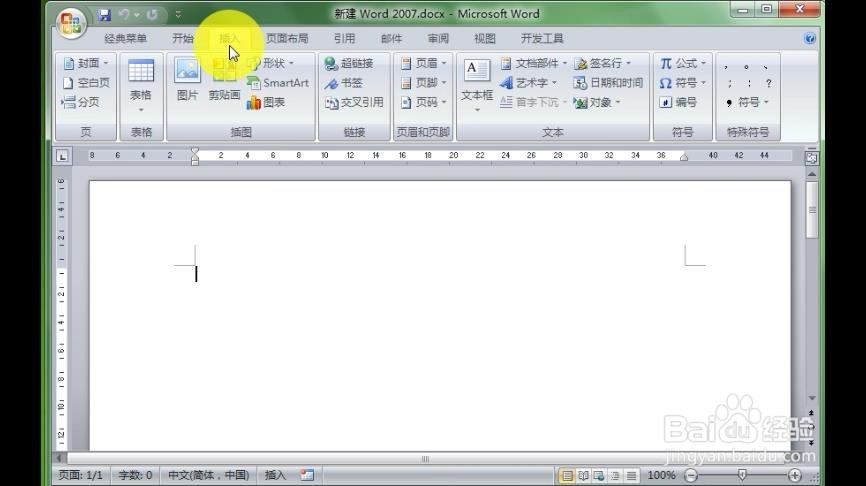Open the Office button menu
Screen dimensions: 866x486
pos(71,23)
